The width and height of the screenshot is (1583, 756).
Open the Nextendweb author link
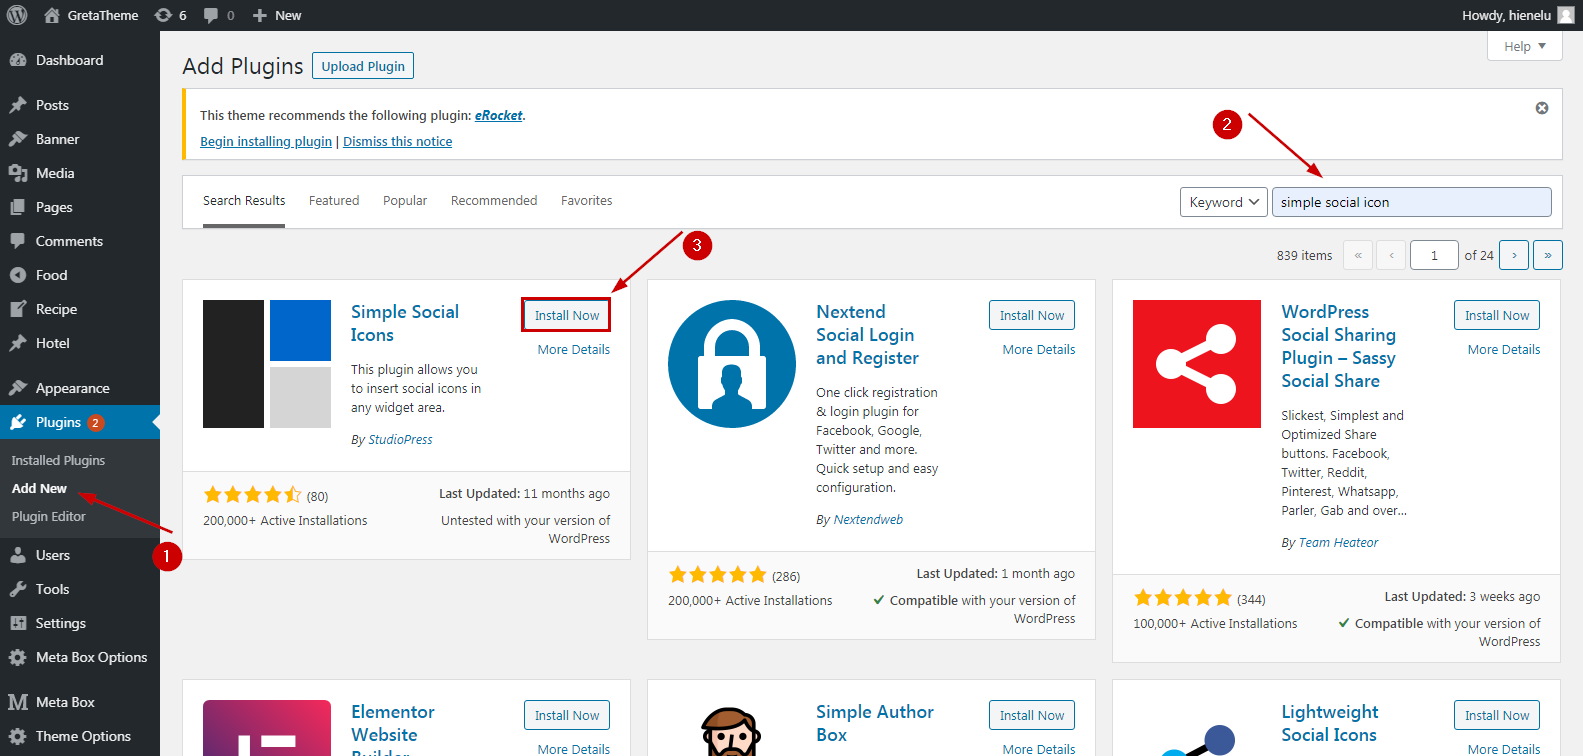868,519
